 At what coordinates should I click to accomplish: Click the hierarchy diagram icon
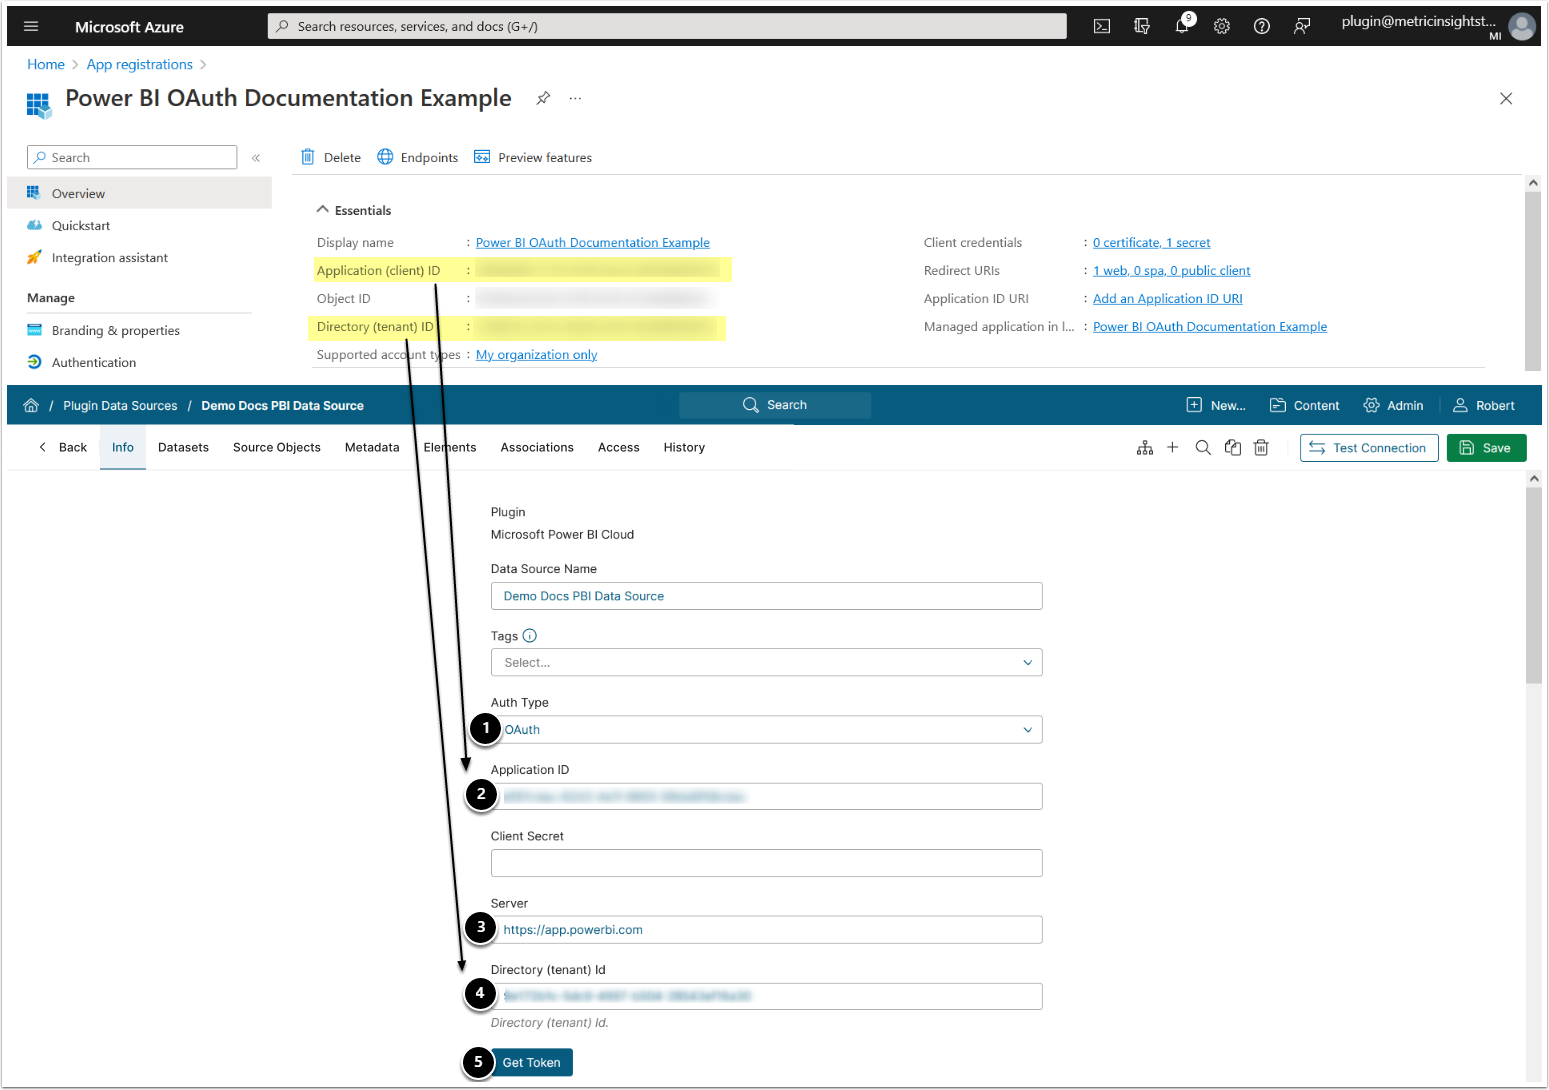pyautogui.click(x=1145, y=448)
